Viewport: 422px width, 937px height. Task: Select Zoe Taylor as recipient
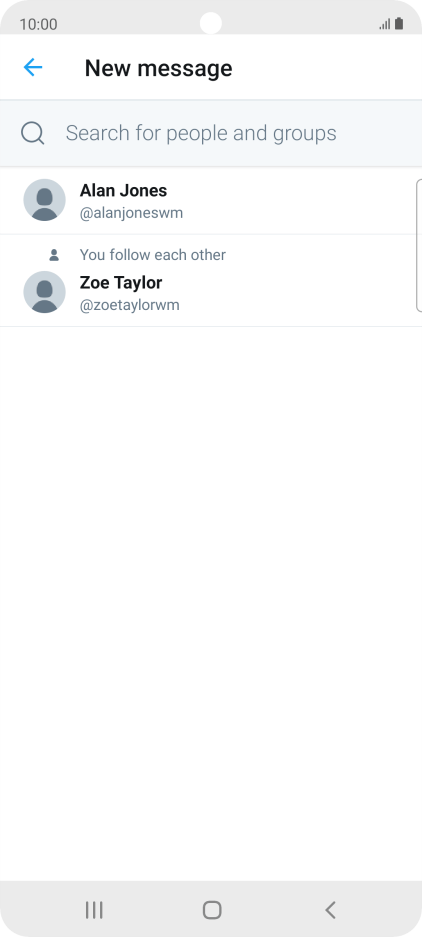pyautogui.click(x=208, y=281)
